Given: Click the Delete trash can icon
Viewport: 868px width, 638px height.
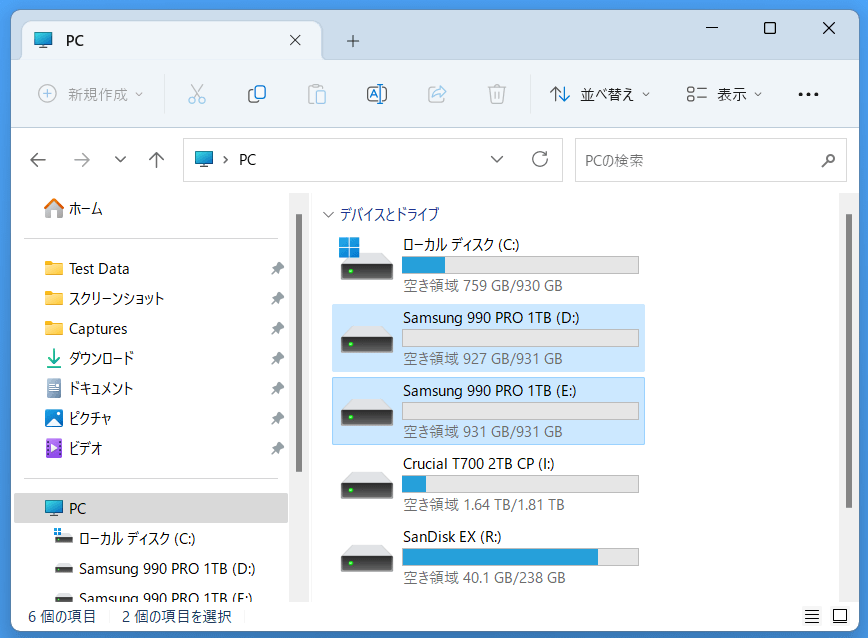Looking at the screenshot, I should 497,94.
